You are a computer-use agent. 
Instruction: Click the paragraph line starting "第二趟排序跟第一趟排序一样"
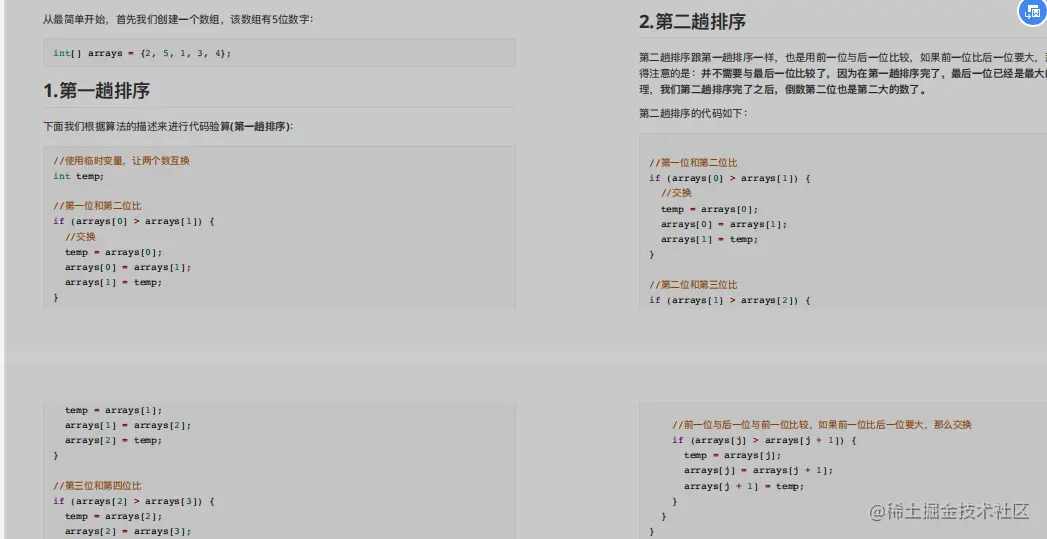(843, 57)
